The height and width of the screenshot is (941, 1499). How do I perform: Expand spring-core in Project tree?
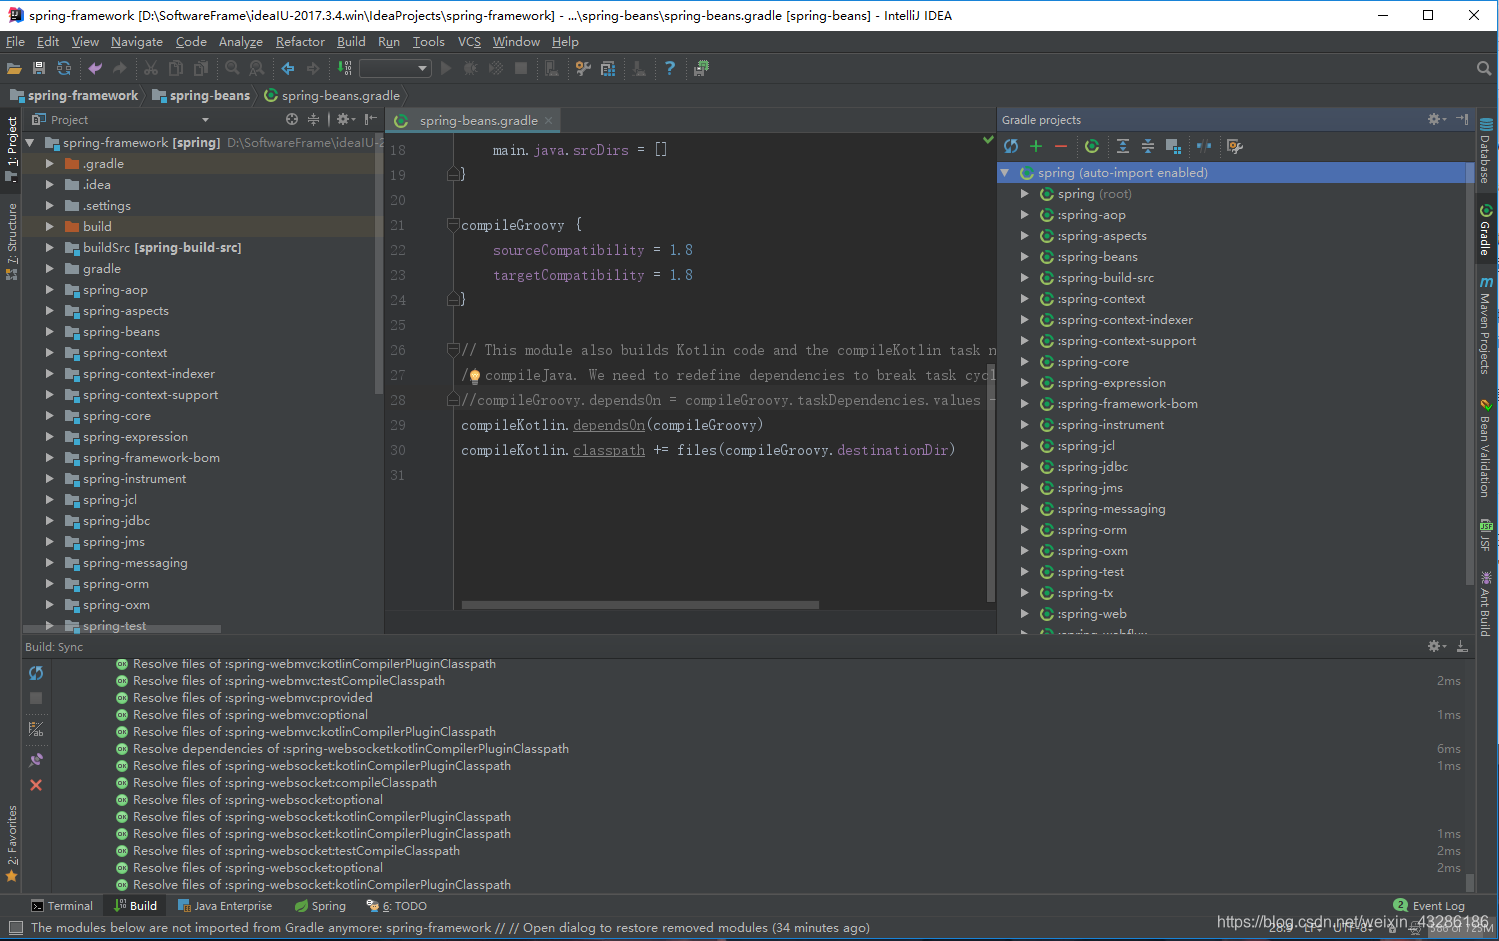(x=49, y=415)
